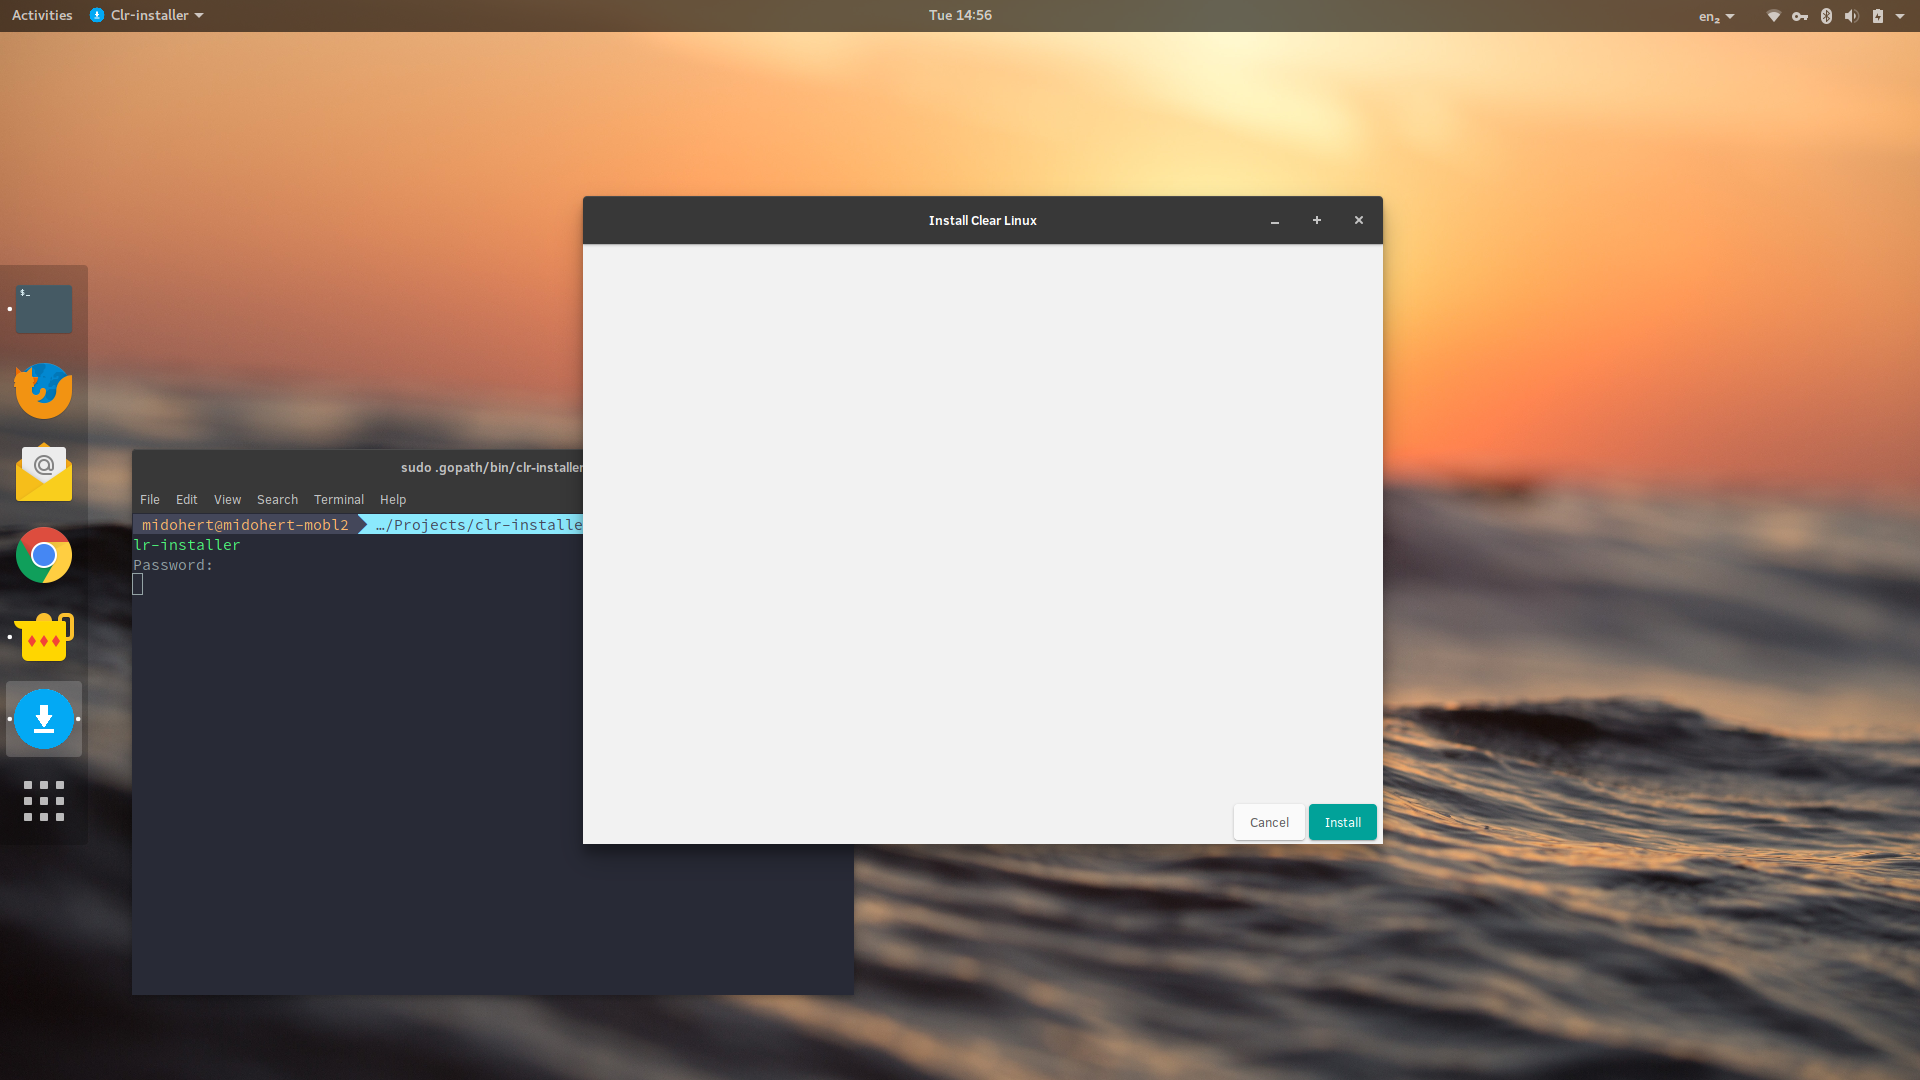The image size is (1920, 1080).
Task: Click the terminal window title bar
Action: [357, 468]
